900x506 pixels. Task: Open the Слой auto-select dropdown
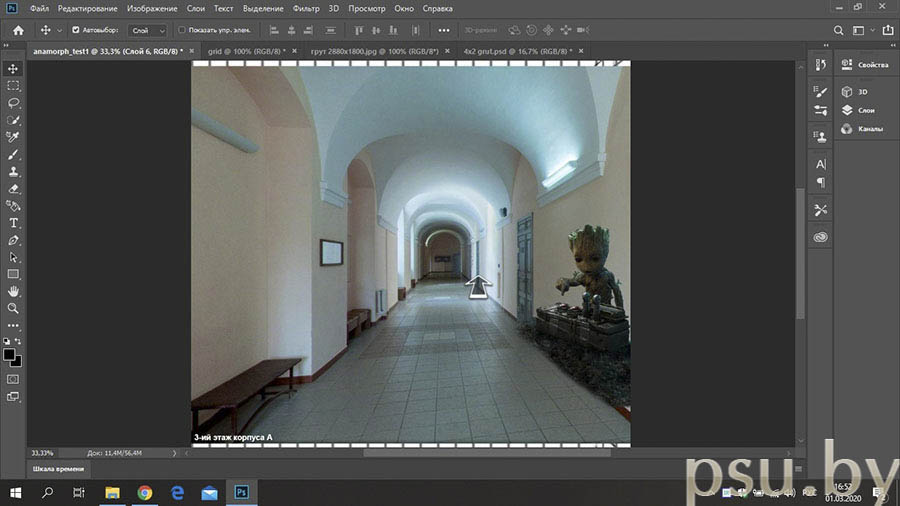(x=148, y=30)
